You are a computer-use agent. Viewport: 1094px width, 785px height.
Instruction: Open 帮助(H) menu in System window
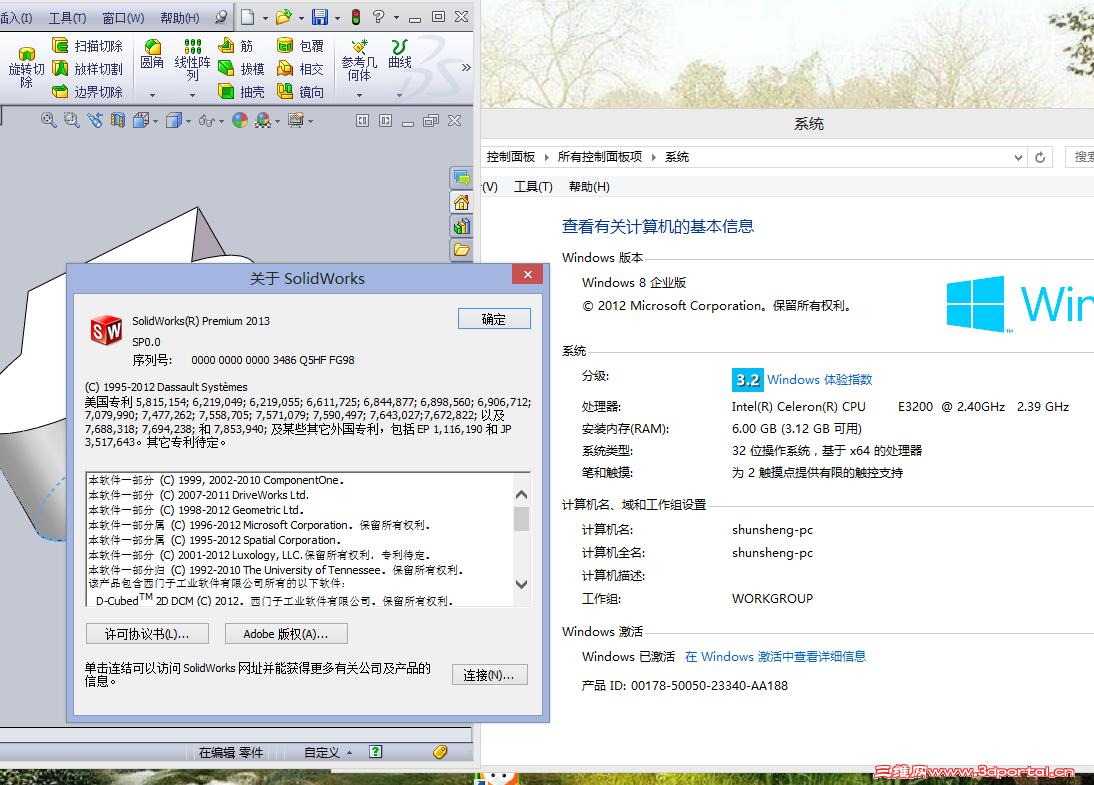point(589,186)
